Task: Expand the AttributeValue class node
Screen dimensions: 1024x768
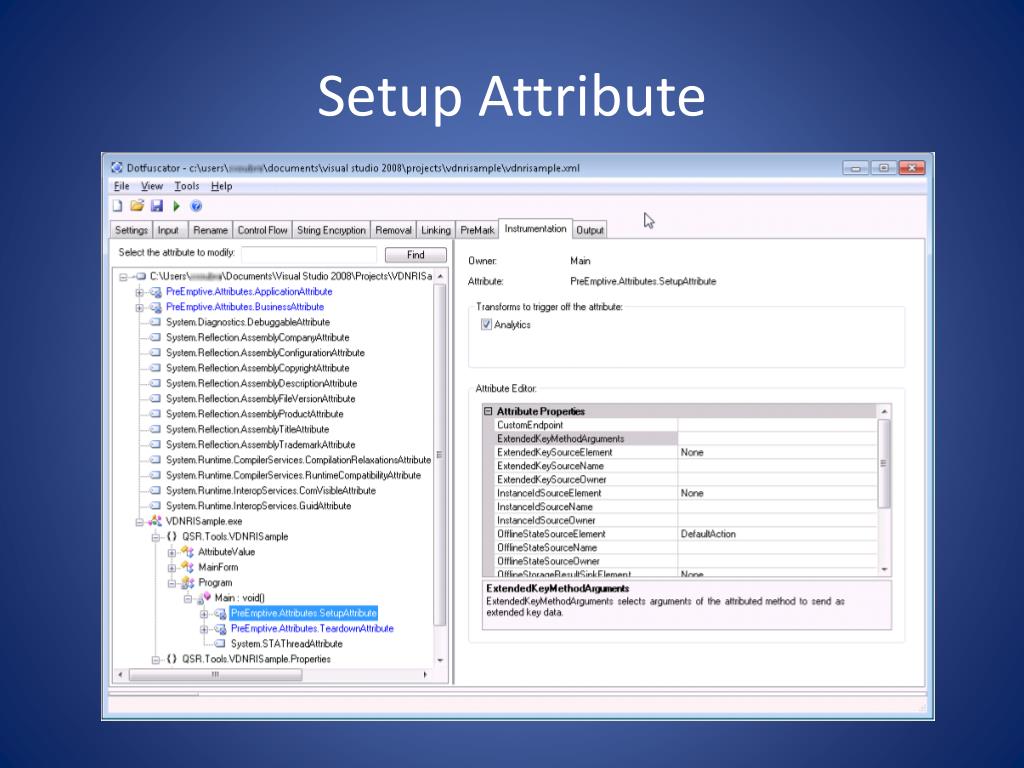Action: coord(172,552)
